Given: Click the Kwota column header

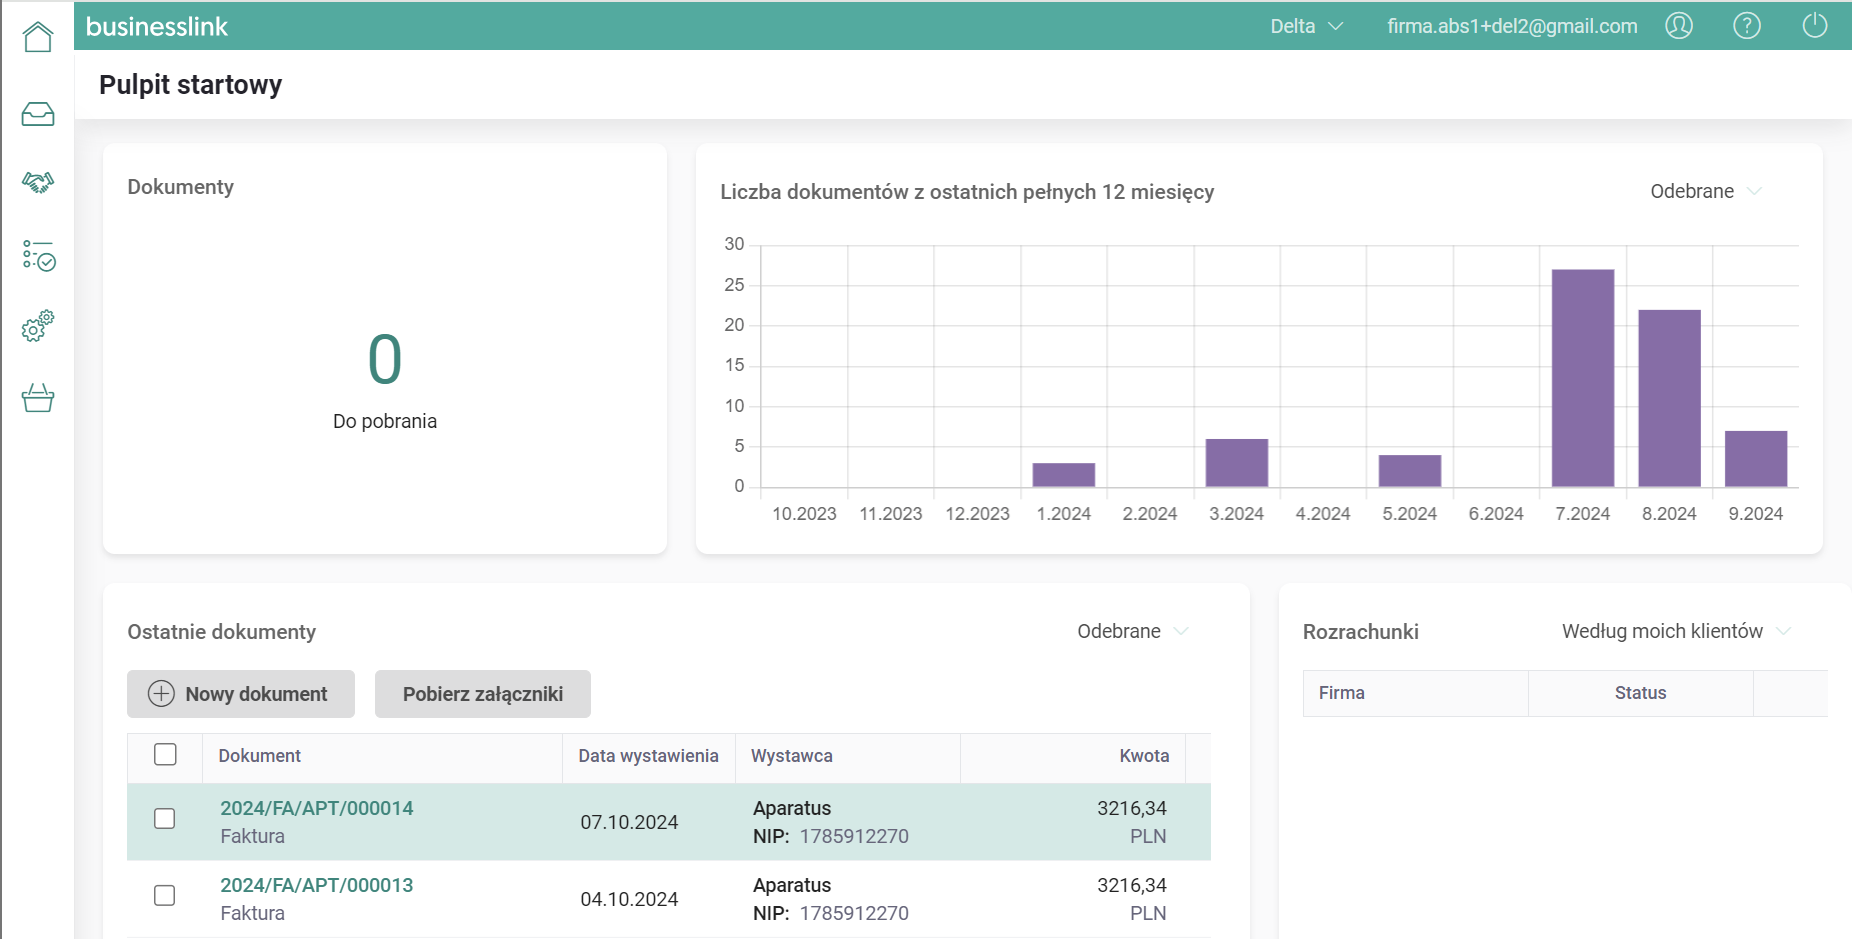Looking at the screenshot, I should tap(1144, 756).
